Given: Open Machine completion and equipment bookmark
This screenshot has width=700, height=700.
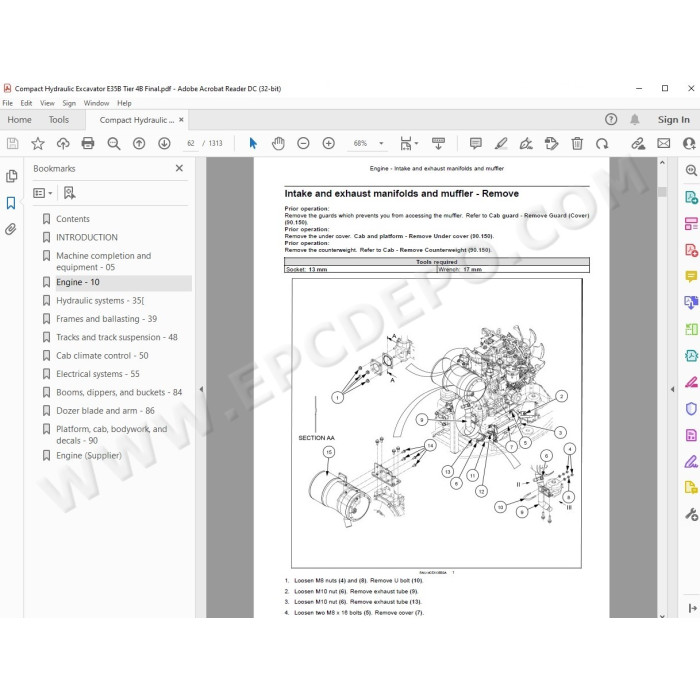Looking at the screenshot, I should pyautogui.click(x=104, y=261).
